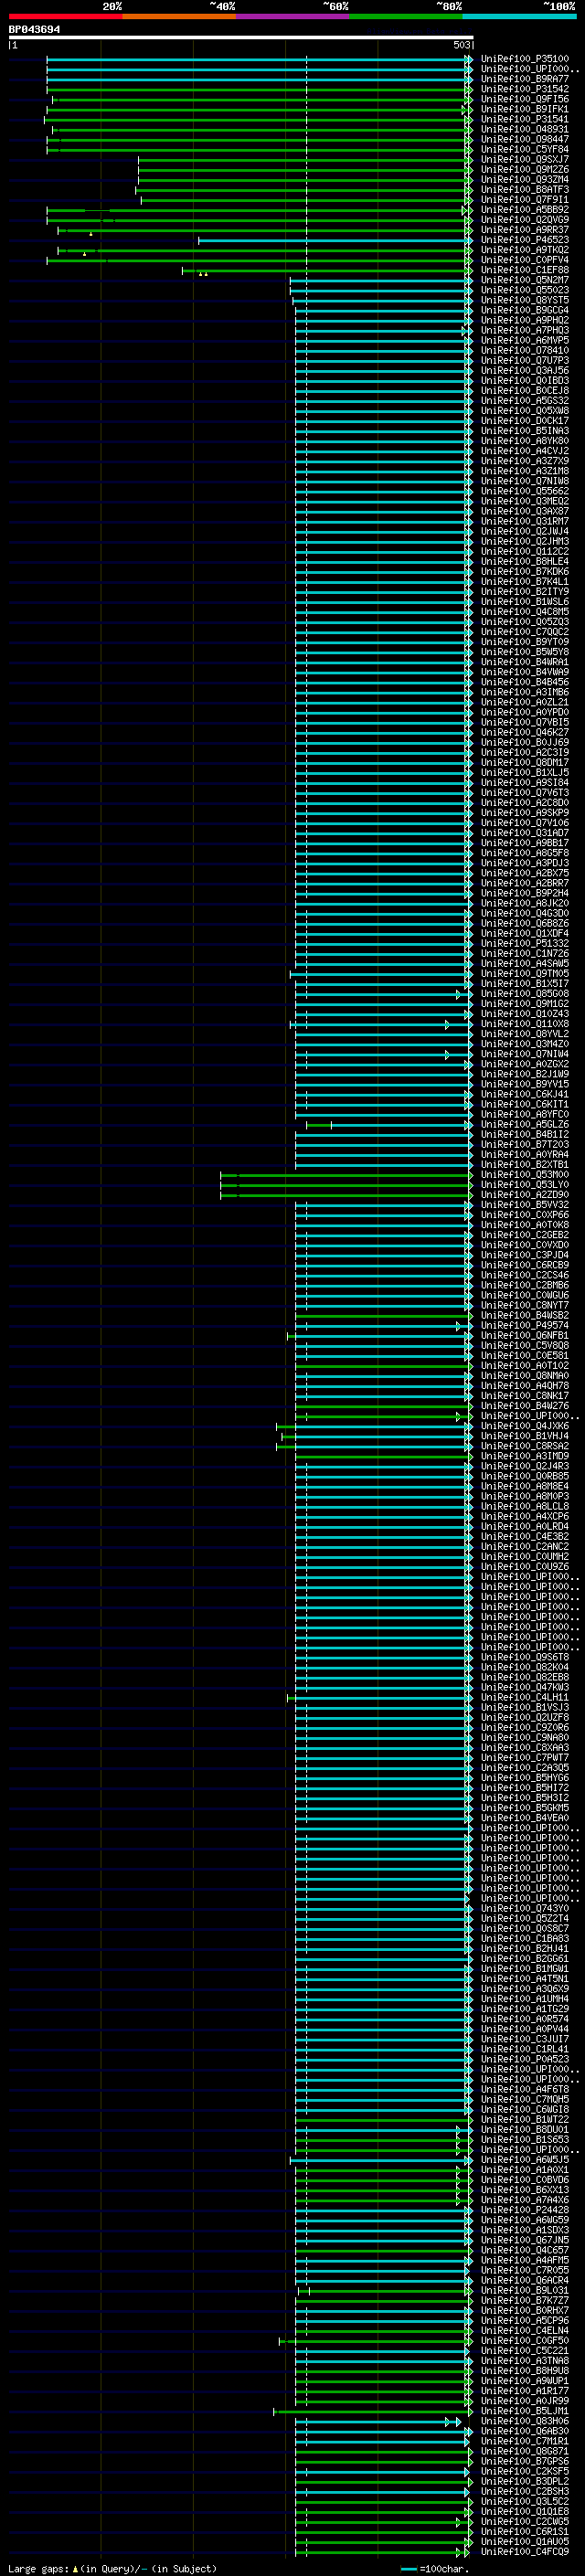Select hit UniRef100_B9RA77
The height and width of the screenshot is (2576, 585).
525,79
